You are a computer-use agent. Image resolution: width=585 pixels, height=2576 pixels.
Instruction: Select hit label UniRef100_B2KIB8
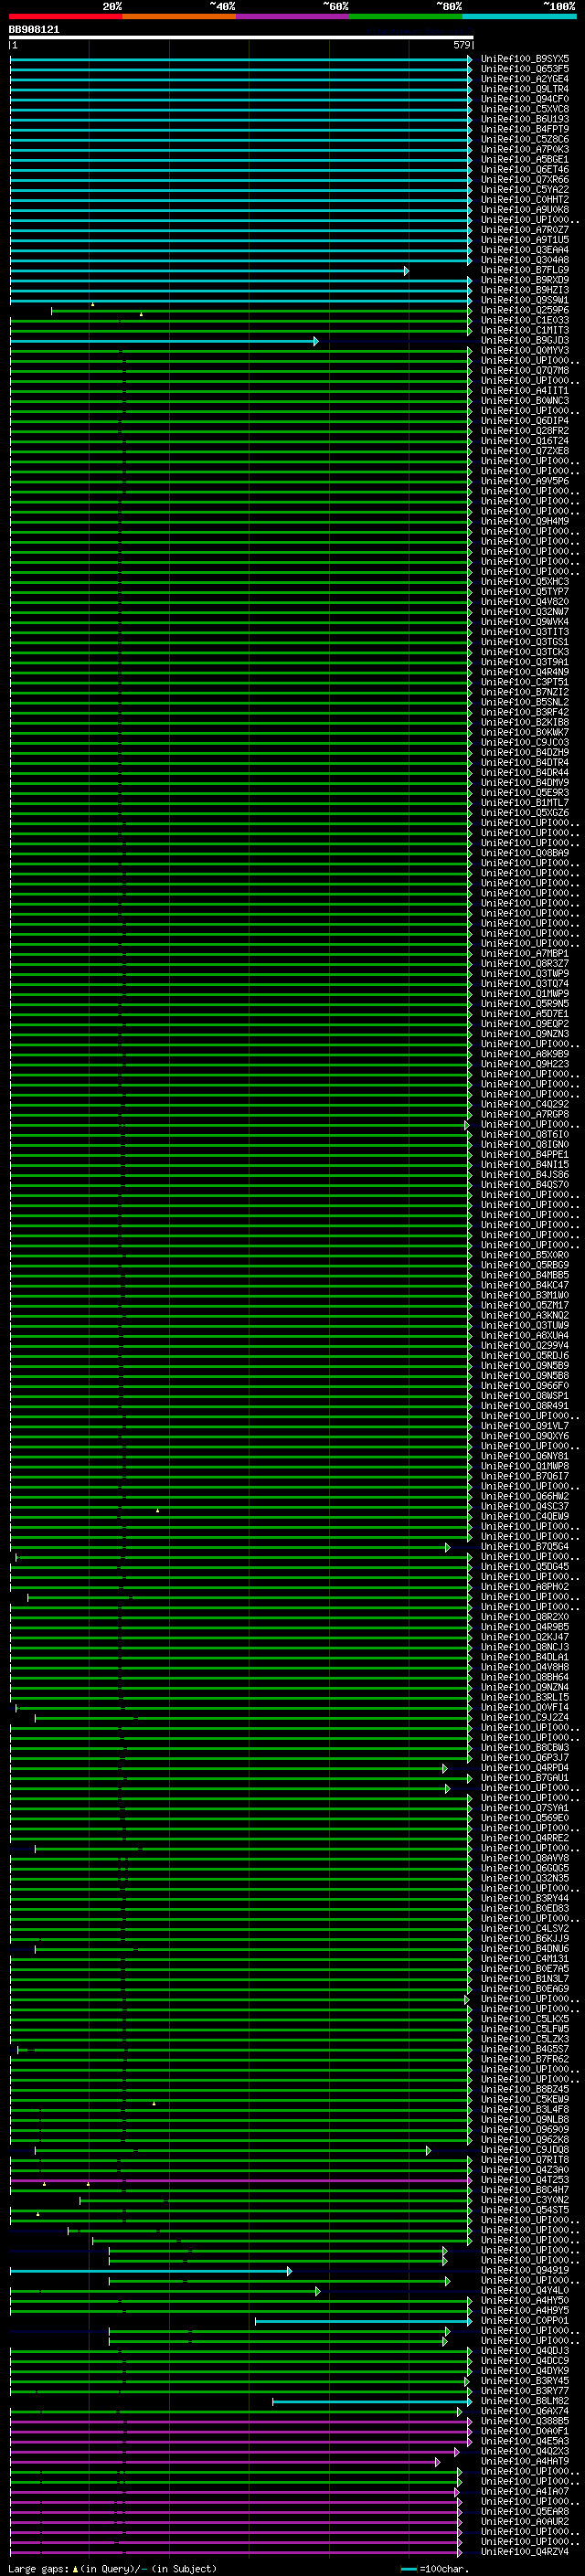tap(525, 723)
